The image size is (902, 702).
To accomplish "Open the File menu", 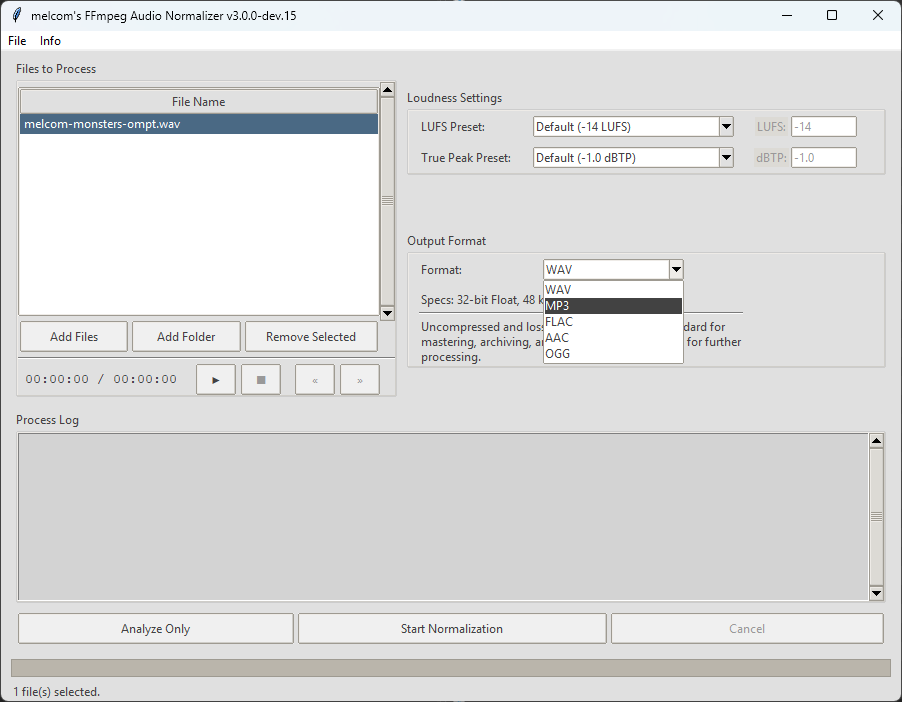I will (17, 41).
